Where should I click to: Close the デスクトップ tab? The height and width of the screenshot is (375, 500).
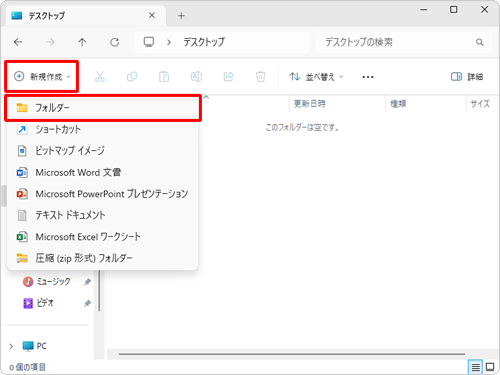tap(152, 15)
